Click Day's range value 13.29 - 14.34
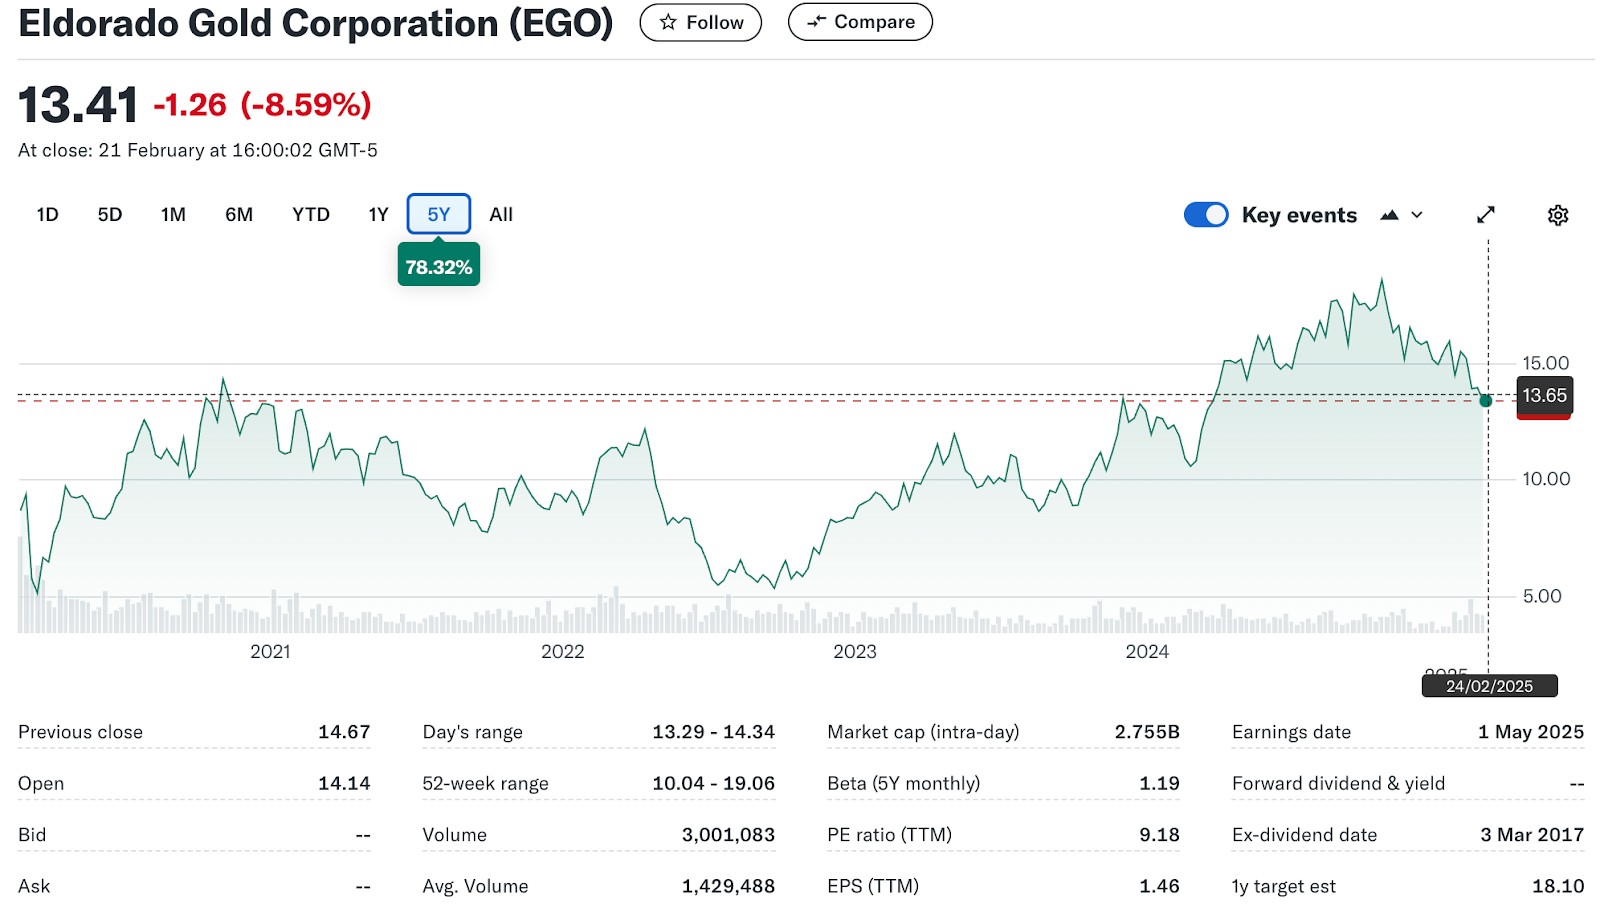This screenshot has height=916, width=1600. click(x=713, y=732)
